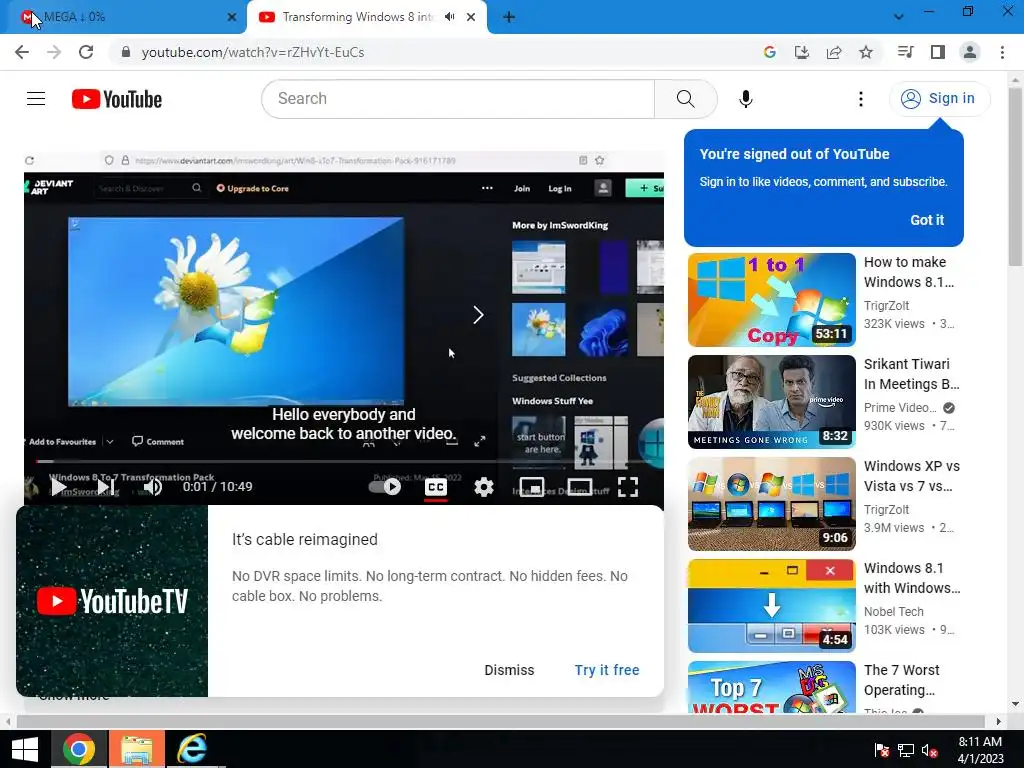Launch Internet Explorer from taskbar
1024x768 pixels.
pos(193,749)
